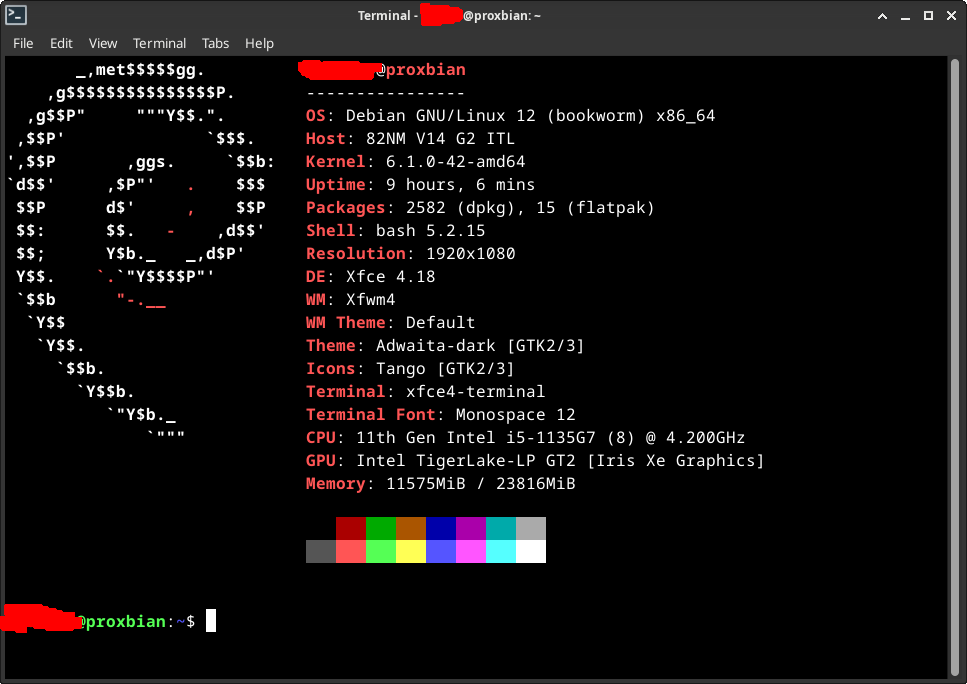Click the Icons value 'Tango [GTK2/3]'

(445, 369)
